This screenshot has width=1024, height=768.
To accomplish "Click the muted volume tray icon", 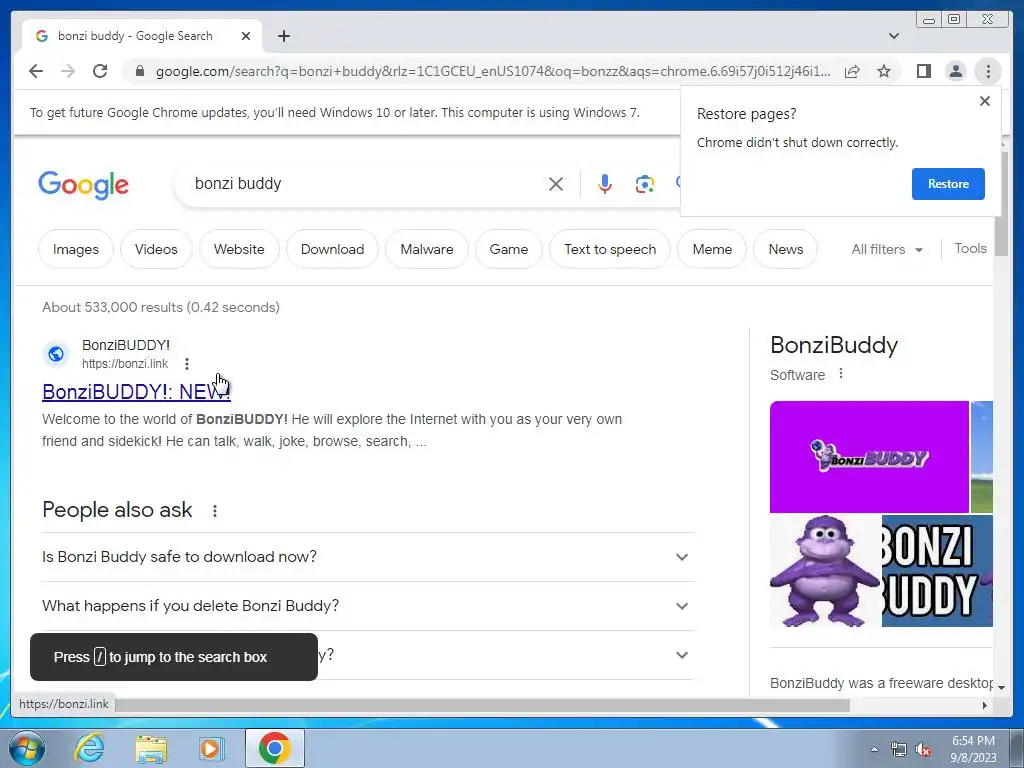I will tap(923, 749).
